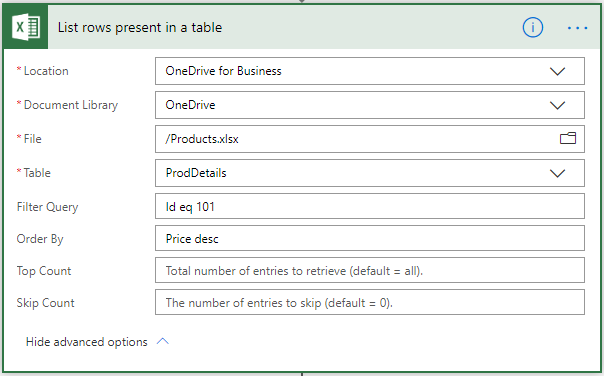Click the Order By field with Price desc
The width and height of the screenshot is (604, 376).
coord(370,238)
